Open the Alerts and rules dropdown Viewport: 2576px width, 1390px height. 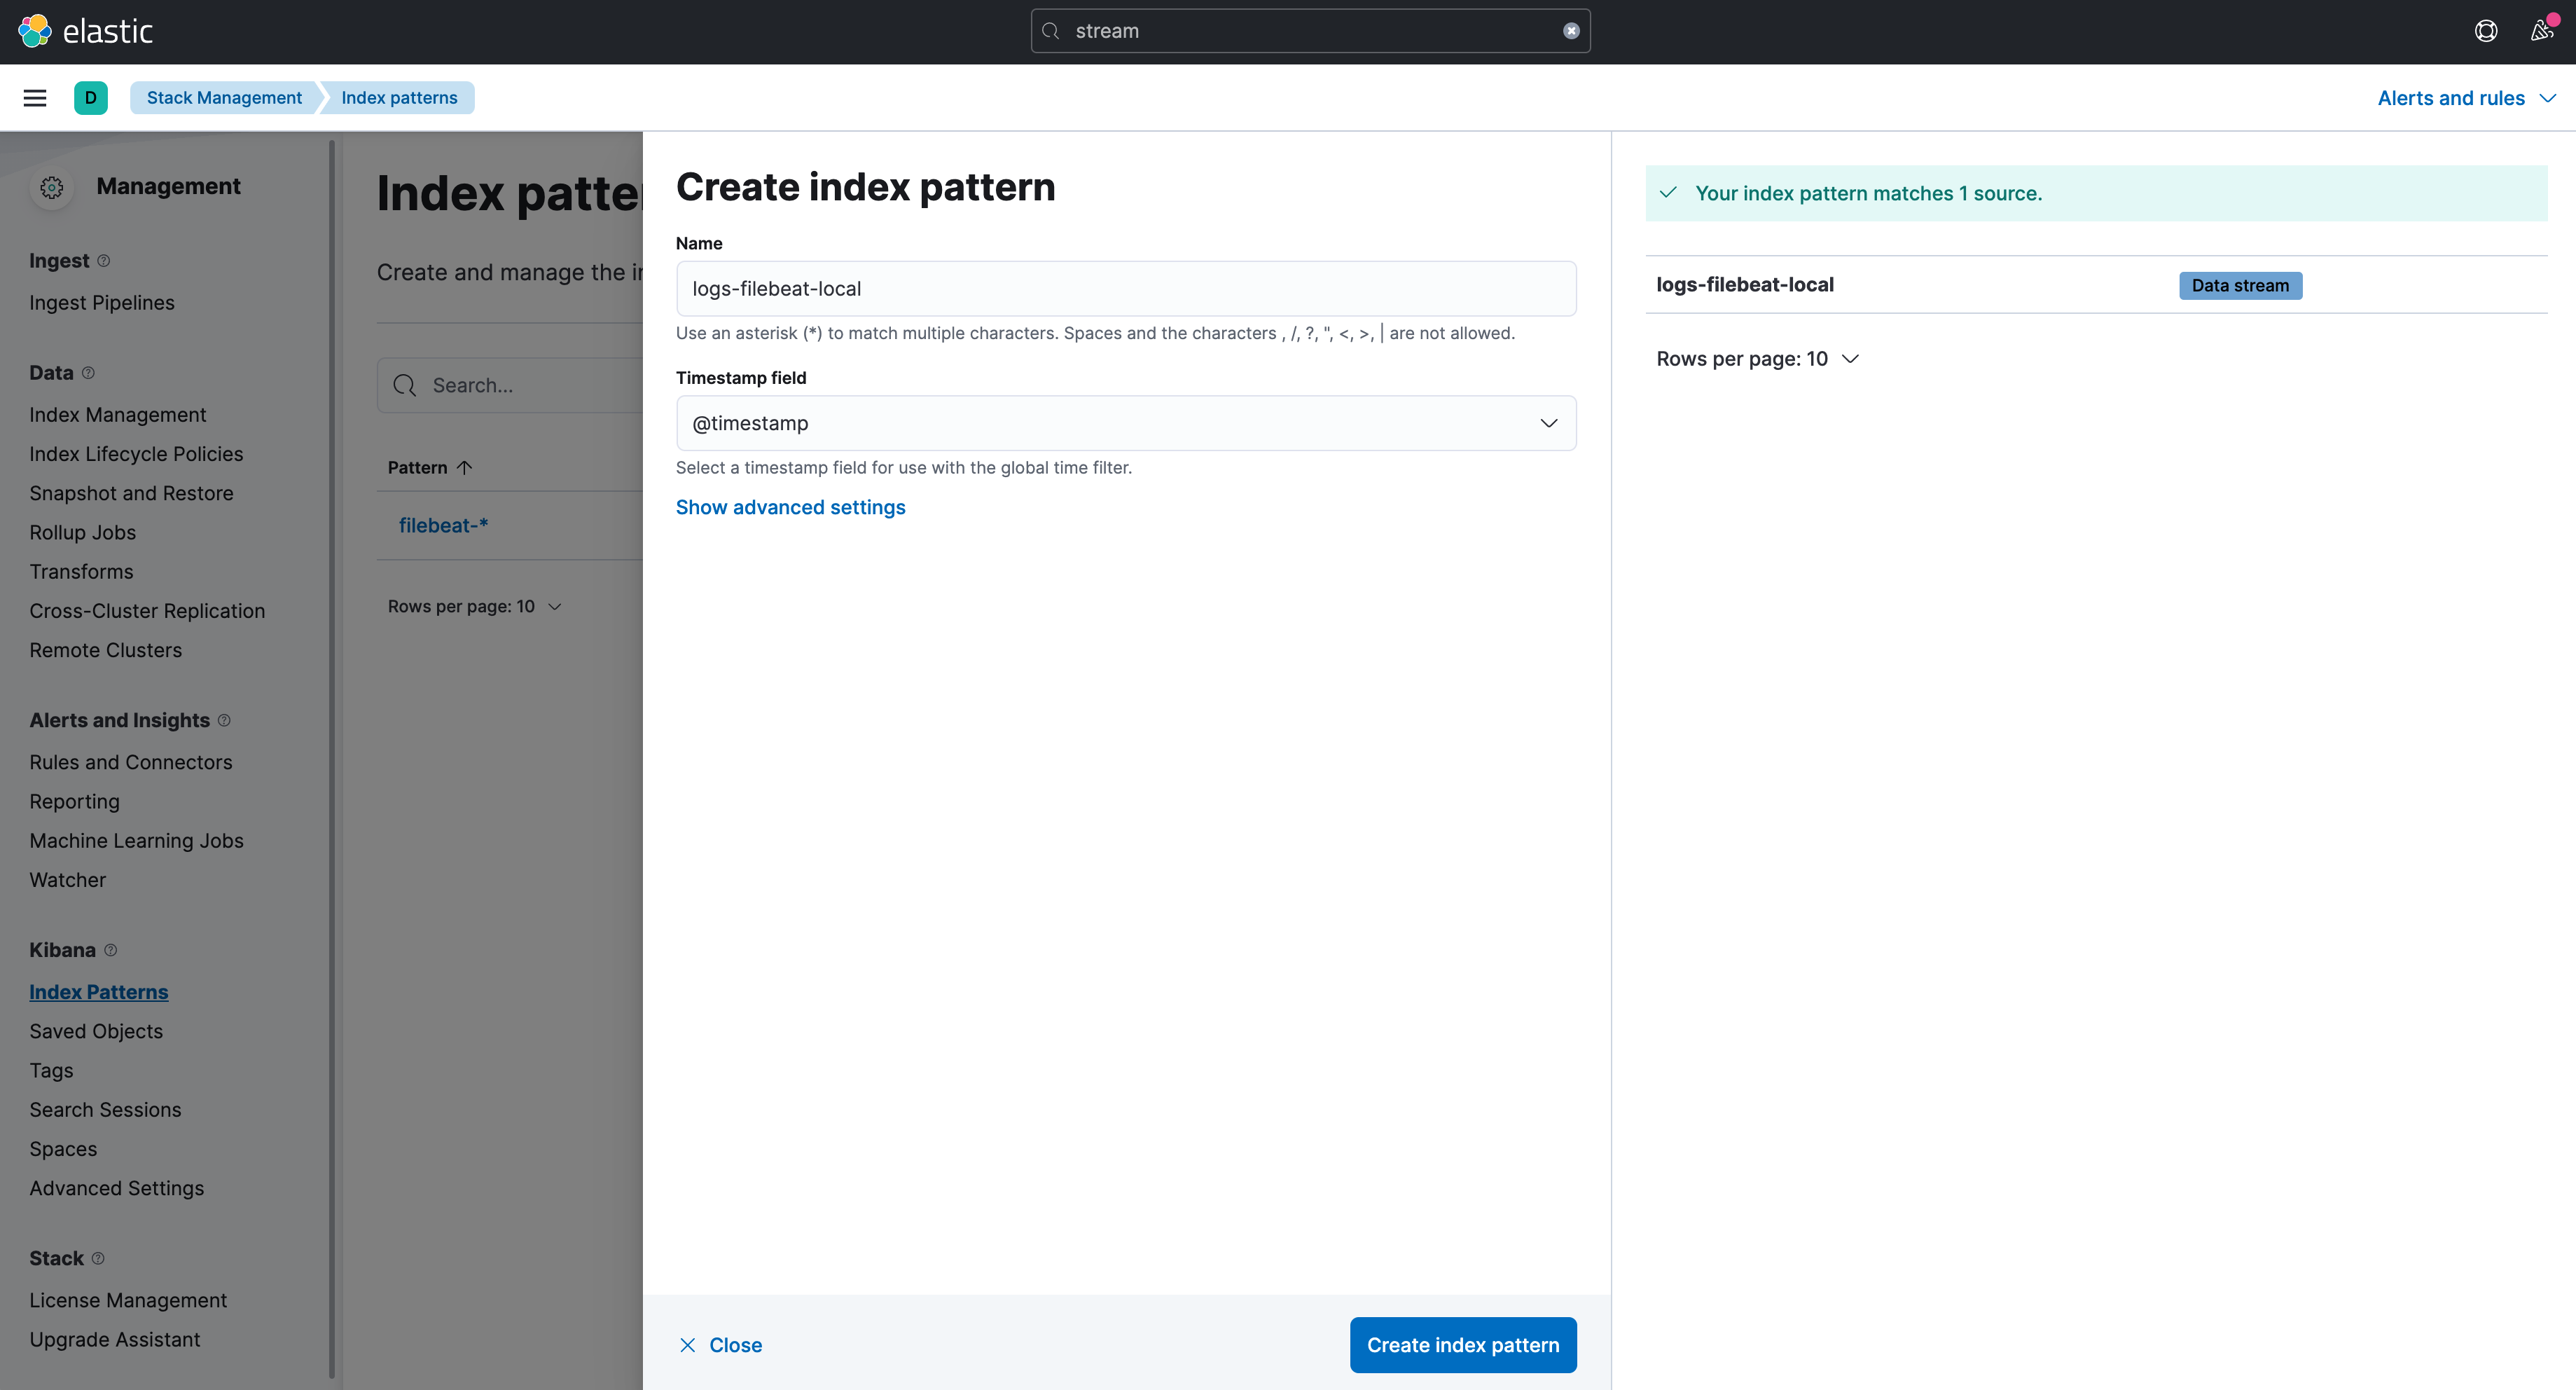[2465, 97]
